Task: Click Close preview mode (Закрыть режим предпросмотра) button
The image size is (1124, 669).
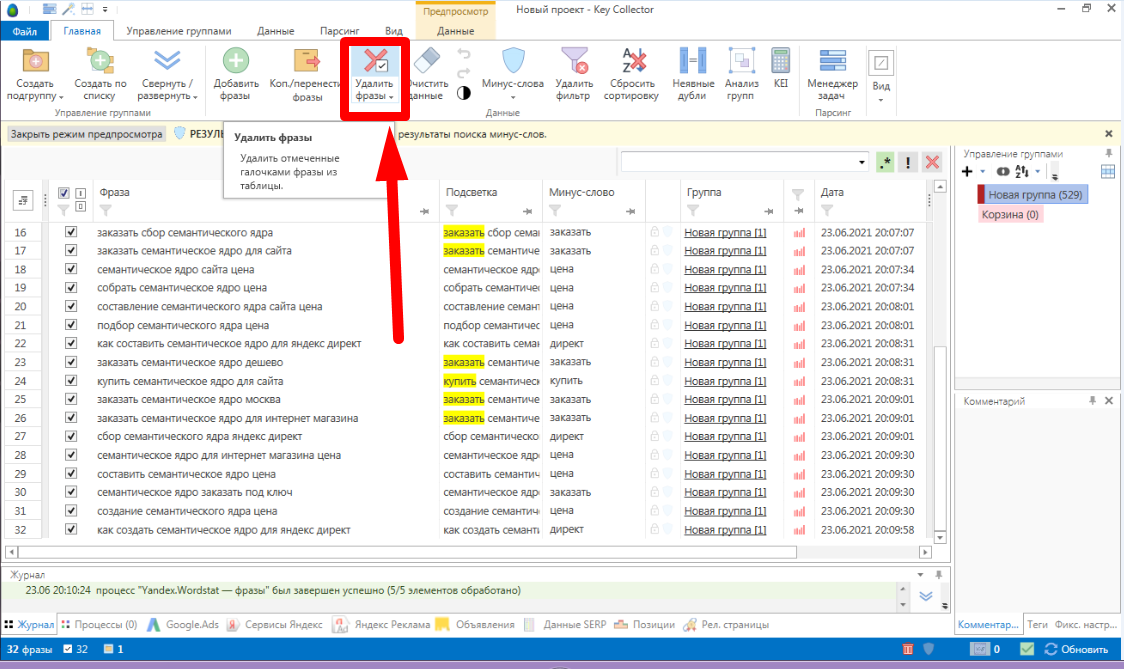Action: [86, 133]
